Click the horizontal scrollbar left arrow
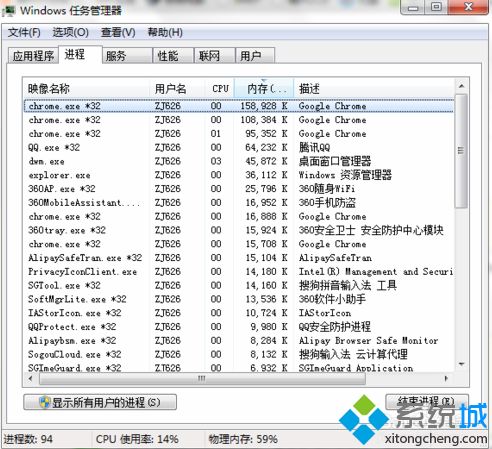The image size is (492, 449). [31, 378]
